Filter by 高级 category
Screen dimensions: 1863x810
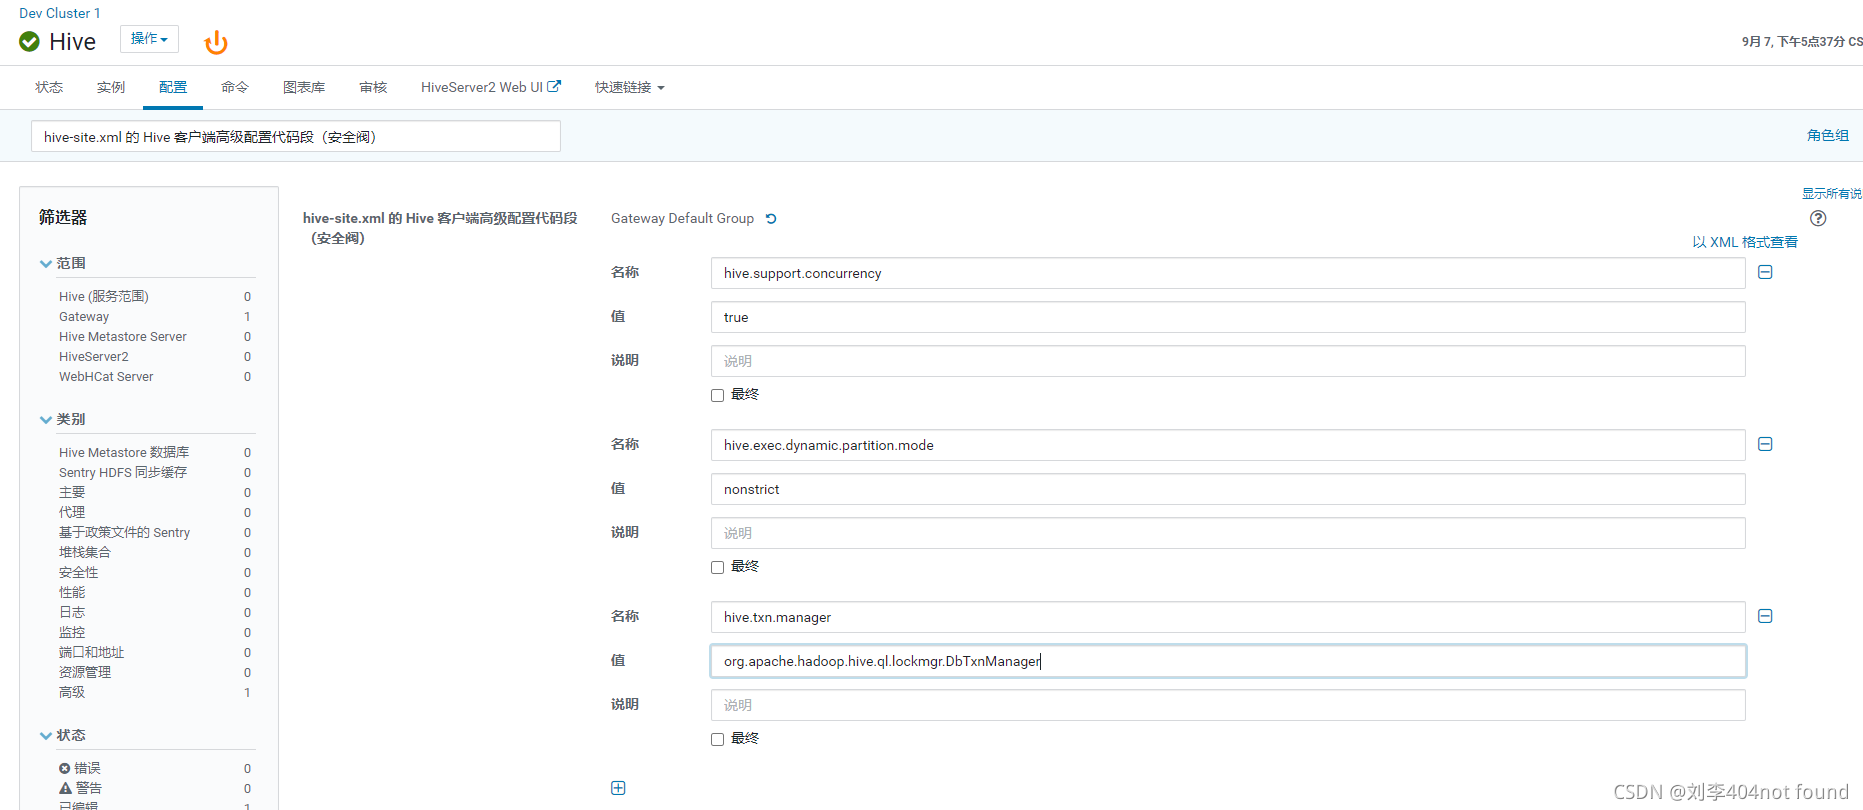point(72,692)
